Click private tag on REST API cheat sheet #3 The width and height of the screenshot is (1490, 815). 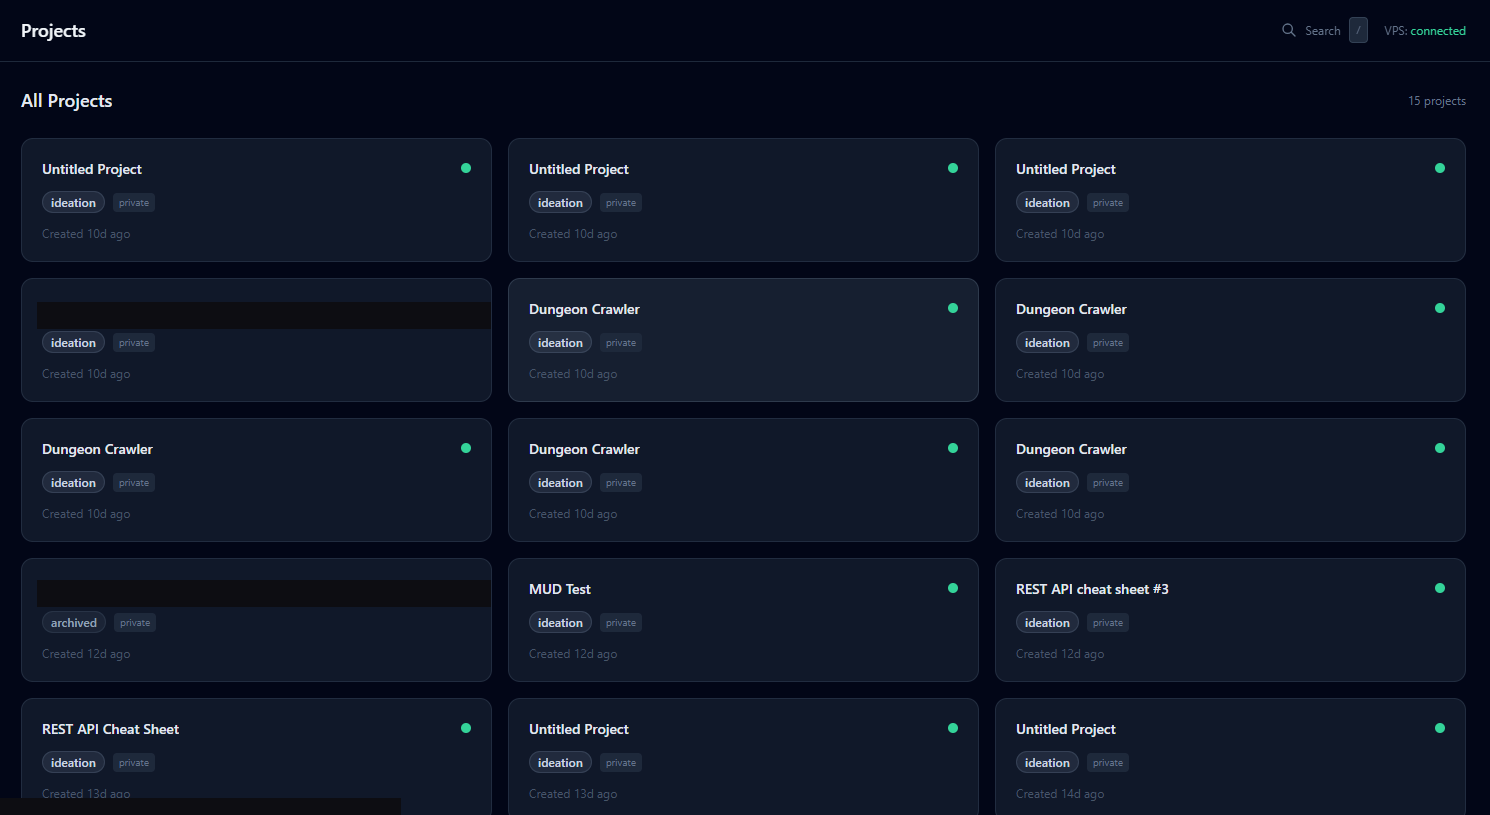pyautogui.click(x=1108, y=623)
